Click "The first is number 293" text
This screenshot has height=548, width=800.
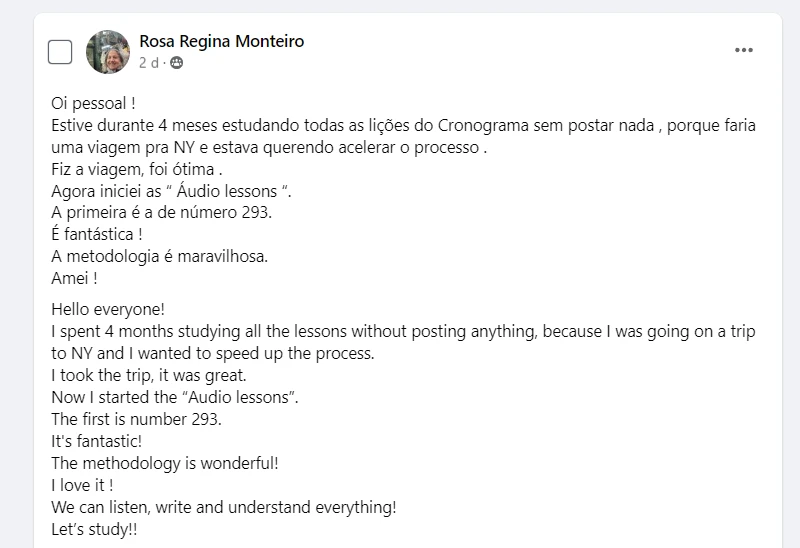[136, 419]
